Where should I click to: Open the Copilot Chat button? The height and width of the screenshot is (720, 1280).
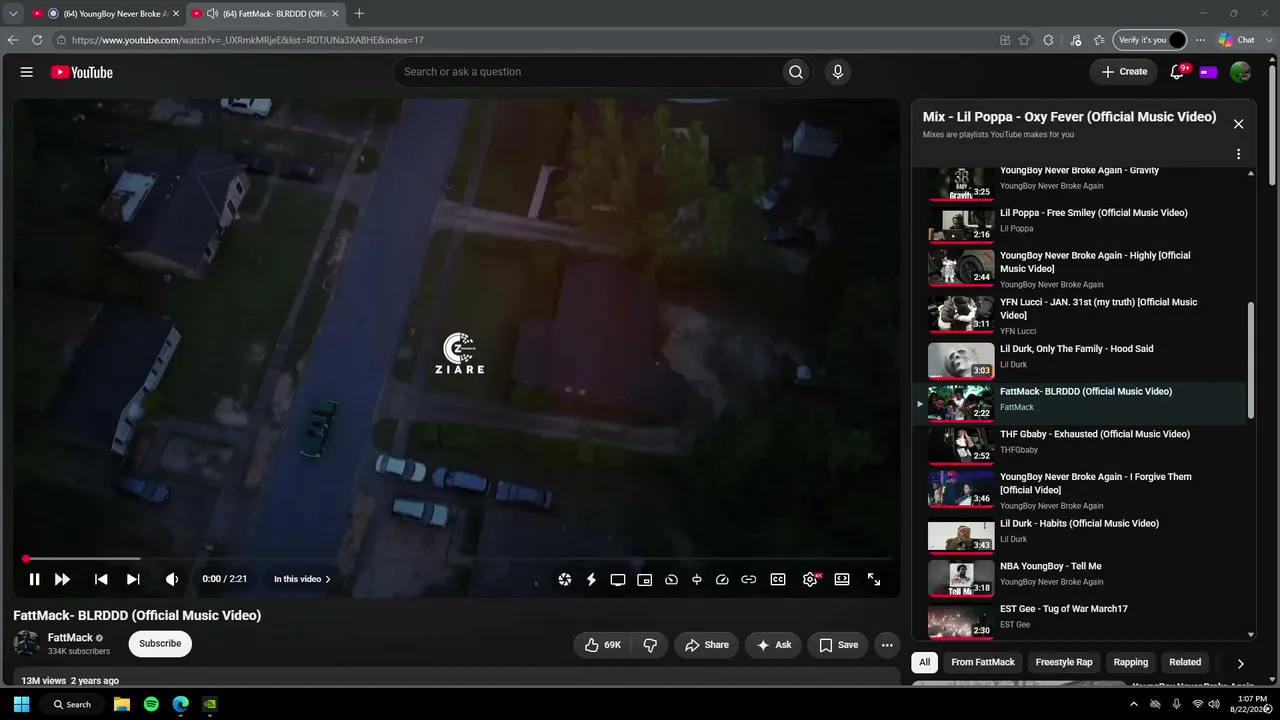1237,40
